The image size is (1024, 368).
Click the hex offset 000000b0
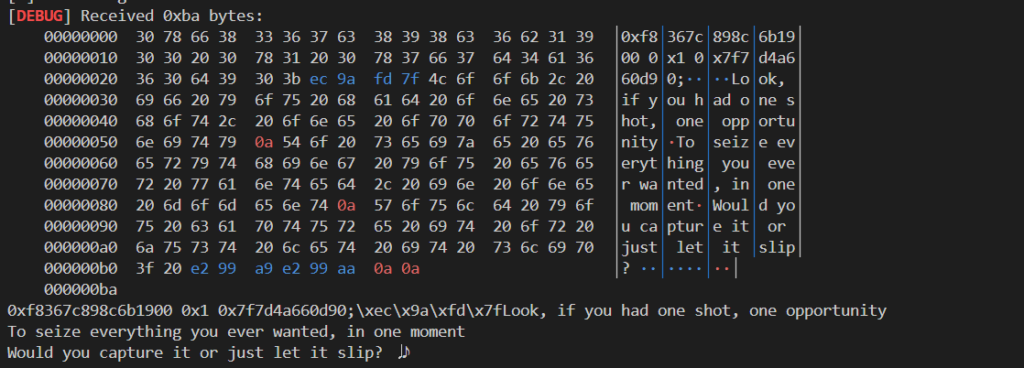[x=81, y=268]
